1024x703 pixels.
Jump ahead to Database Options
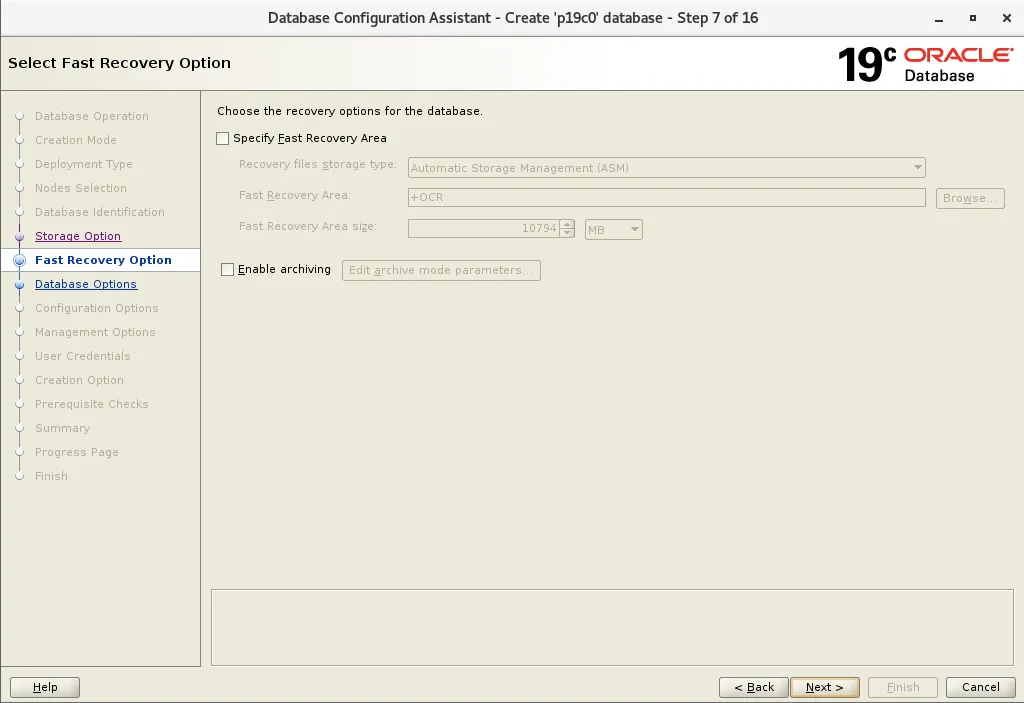86,284
